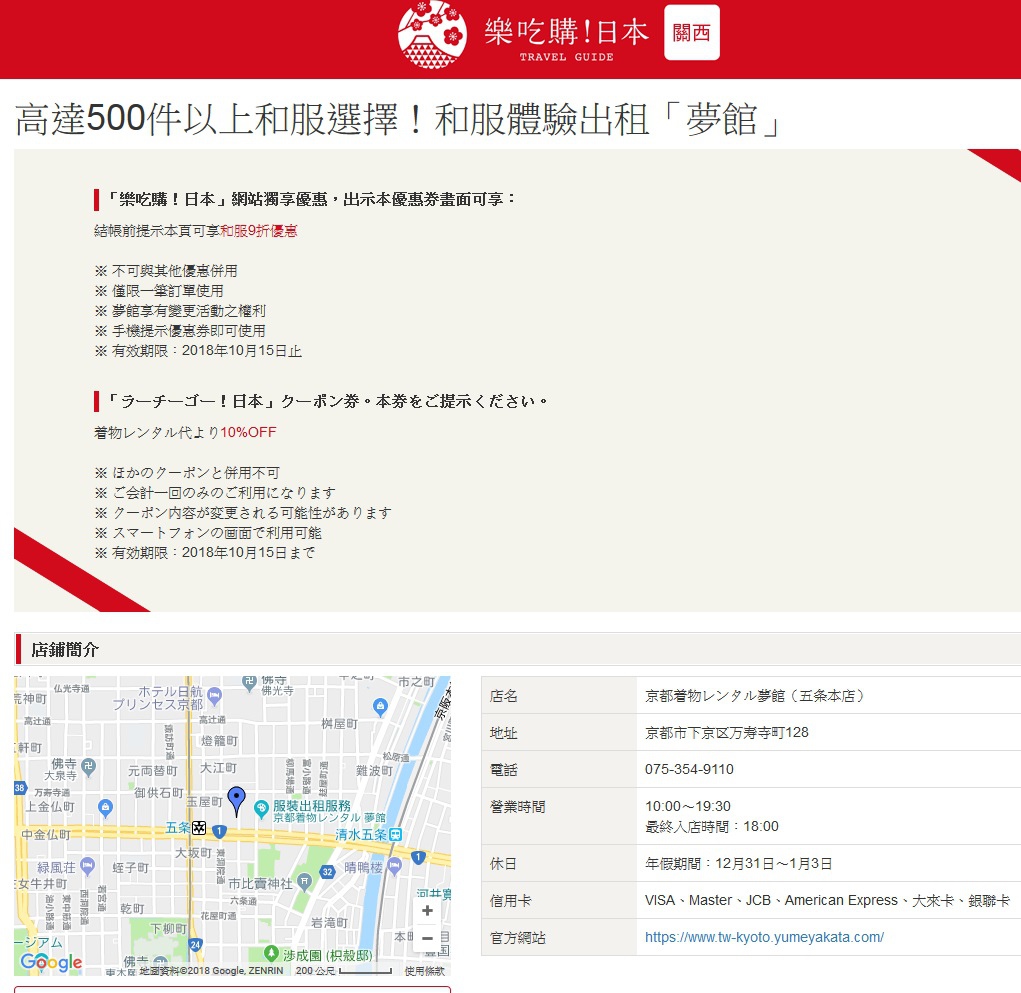Click route 38 shield on the map

click(20, 788)
